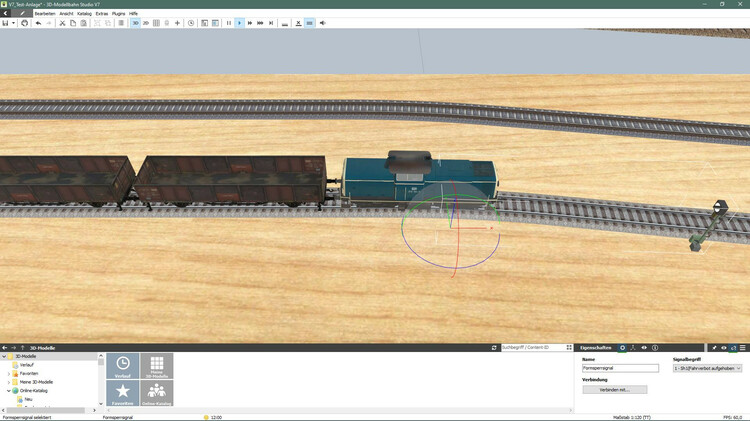This screenshot has height=421, width=750.
Task: Open the Verlauf tile with clock
Action: [x=123, y=366]
